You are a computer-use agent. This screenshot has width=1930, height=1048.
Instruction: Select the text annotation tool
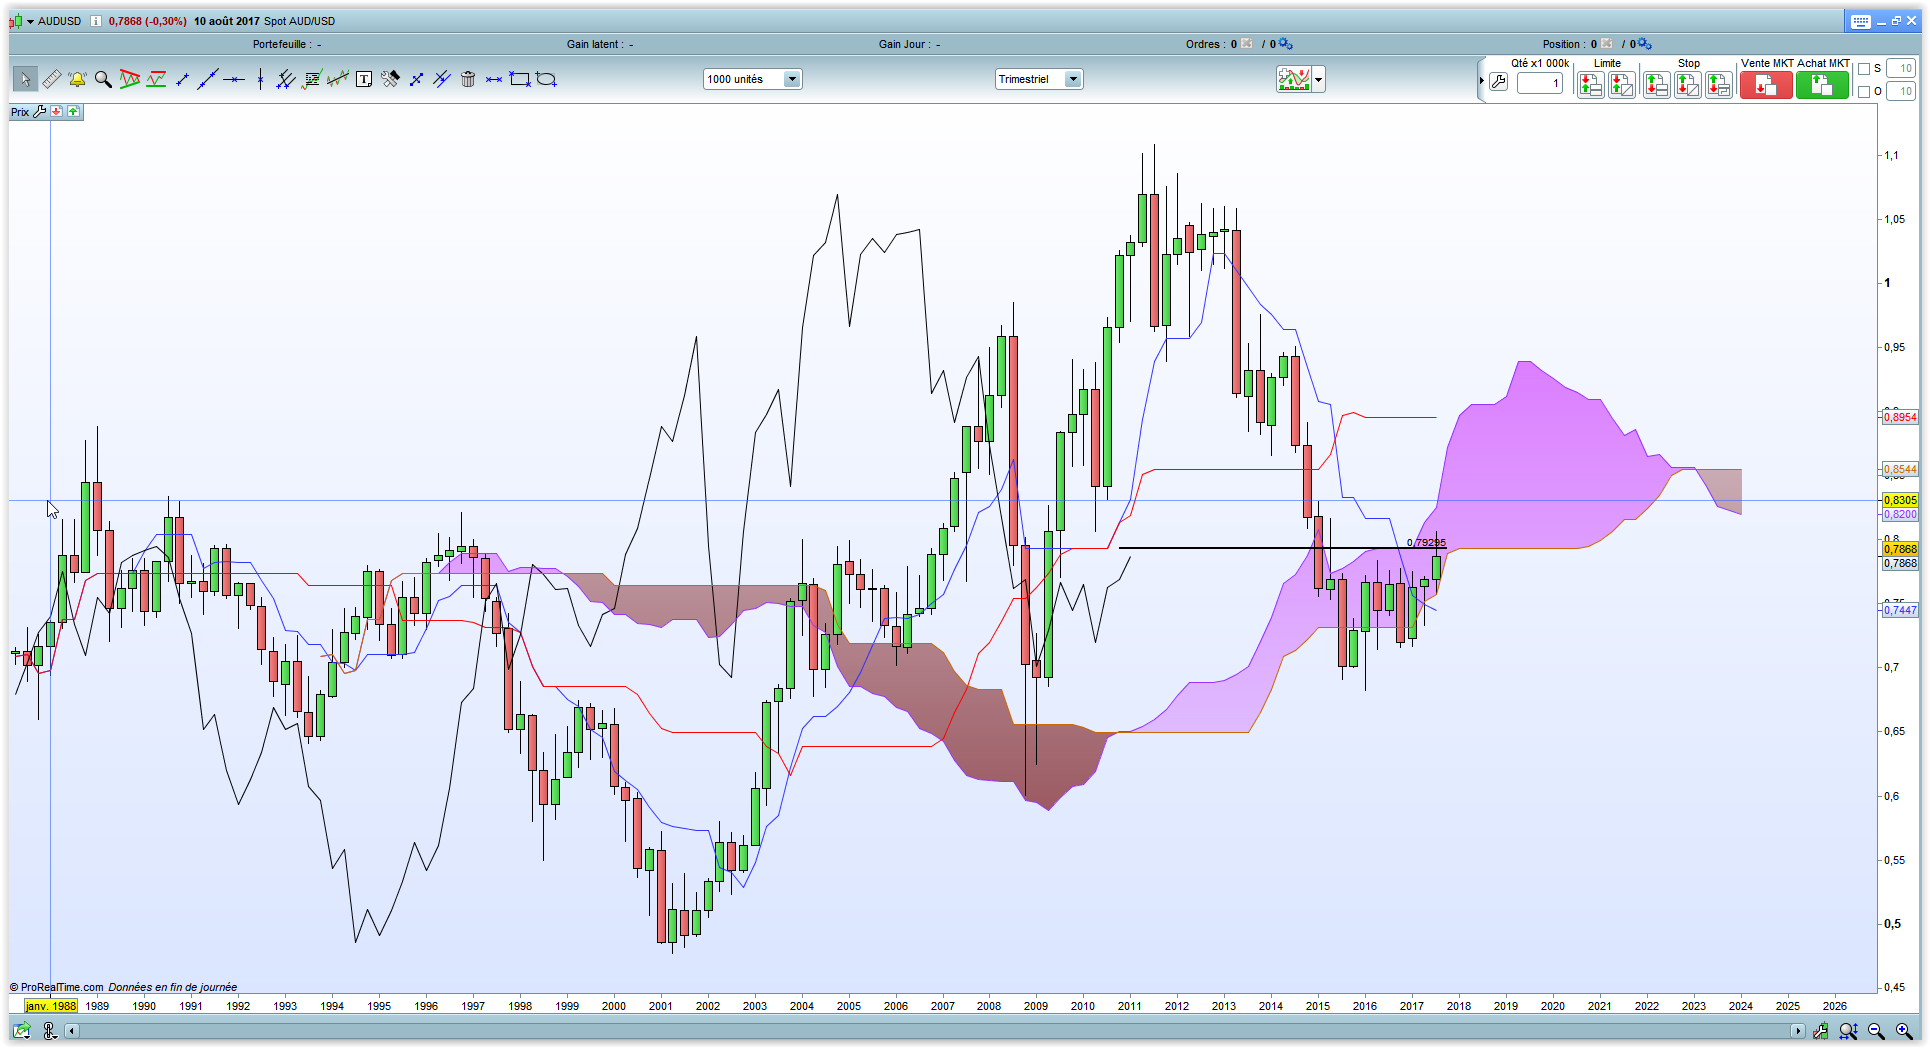point(364,79)
